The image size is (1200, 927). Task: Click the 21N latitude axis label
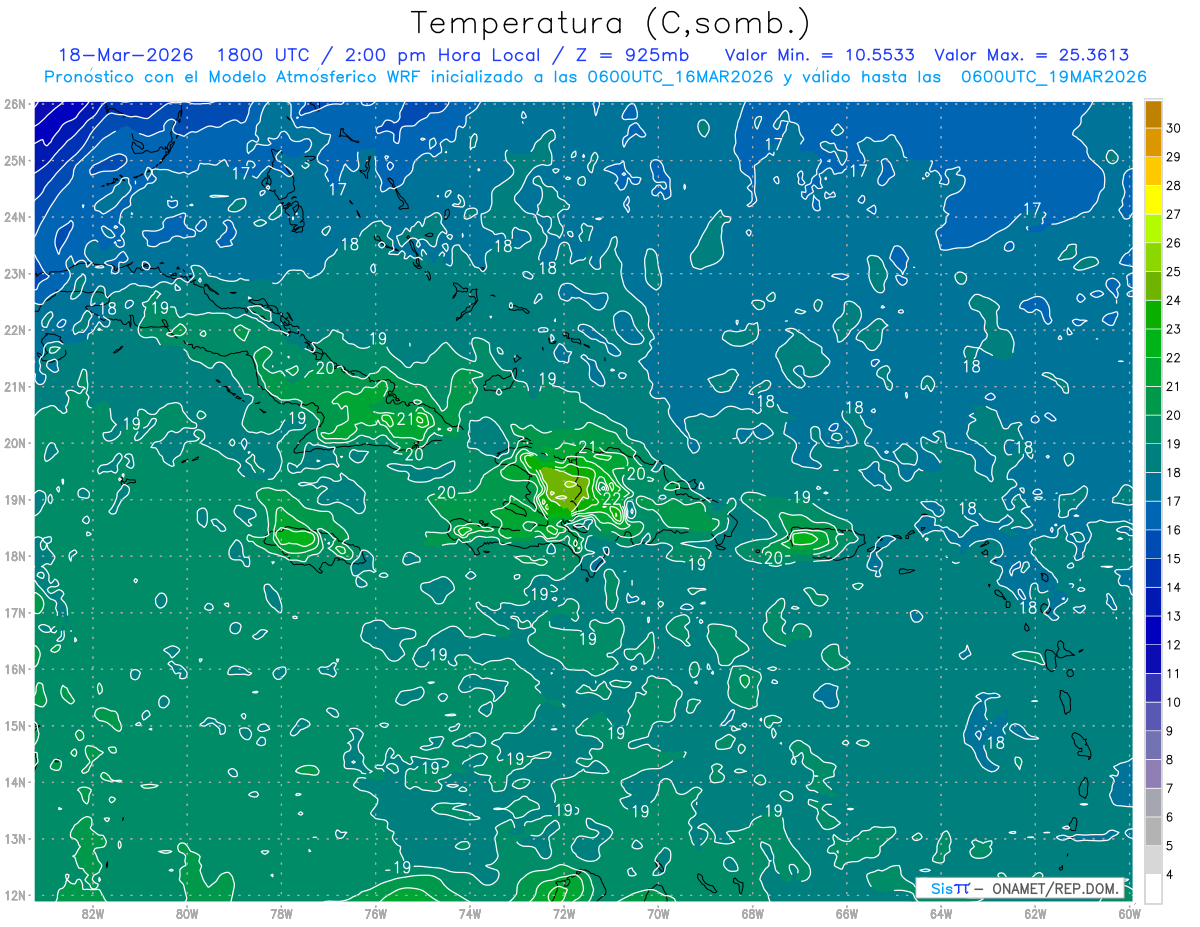click(x=15, y=386)
